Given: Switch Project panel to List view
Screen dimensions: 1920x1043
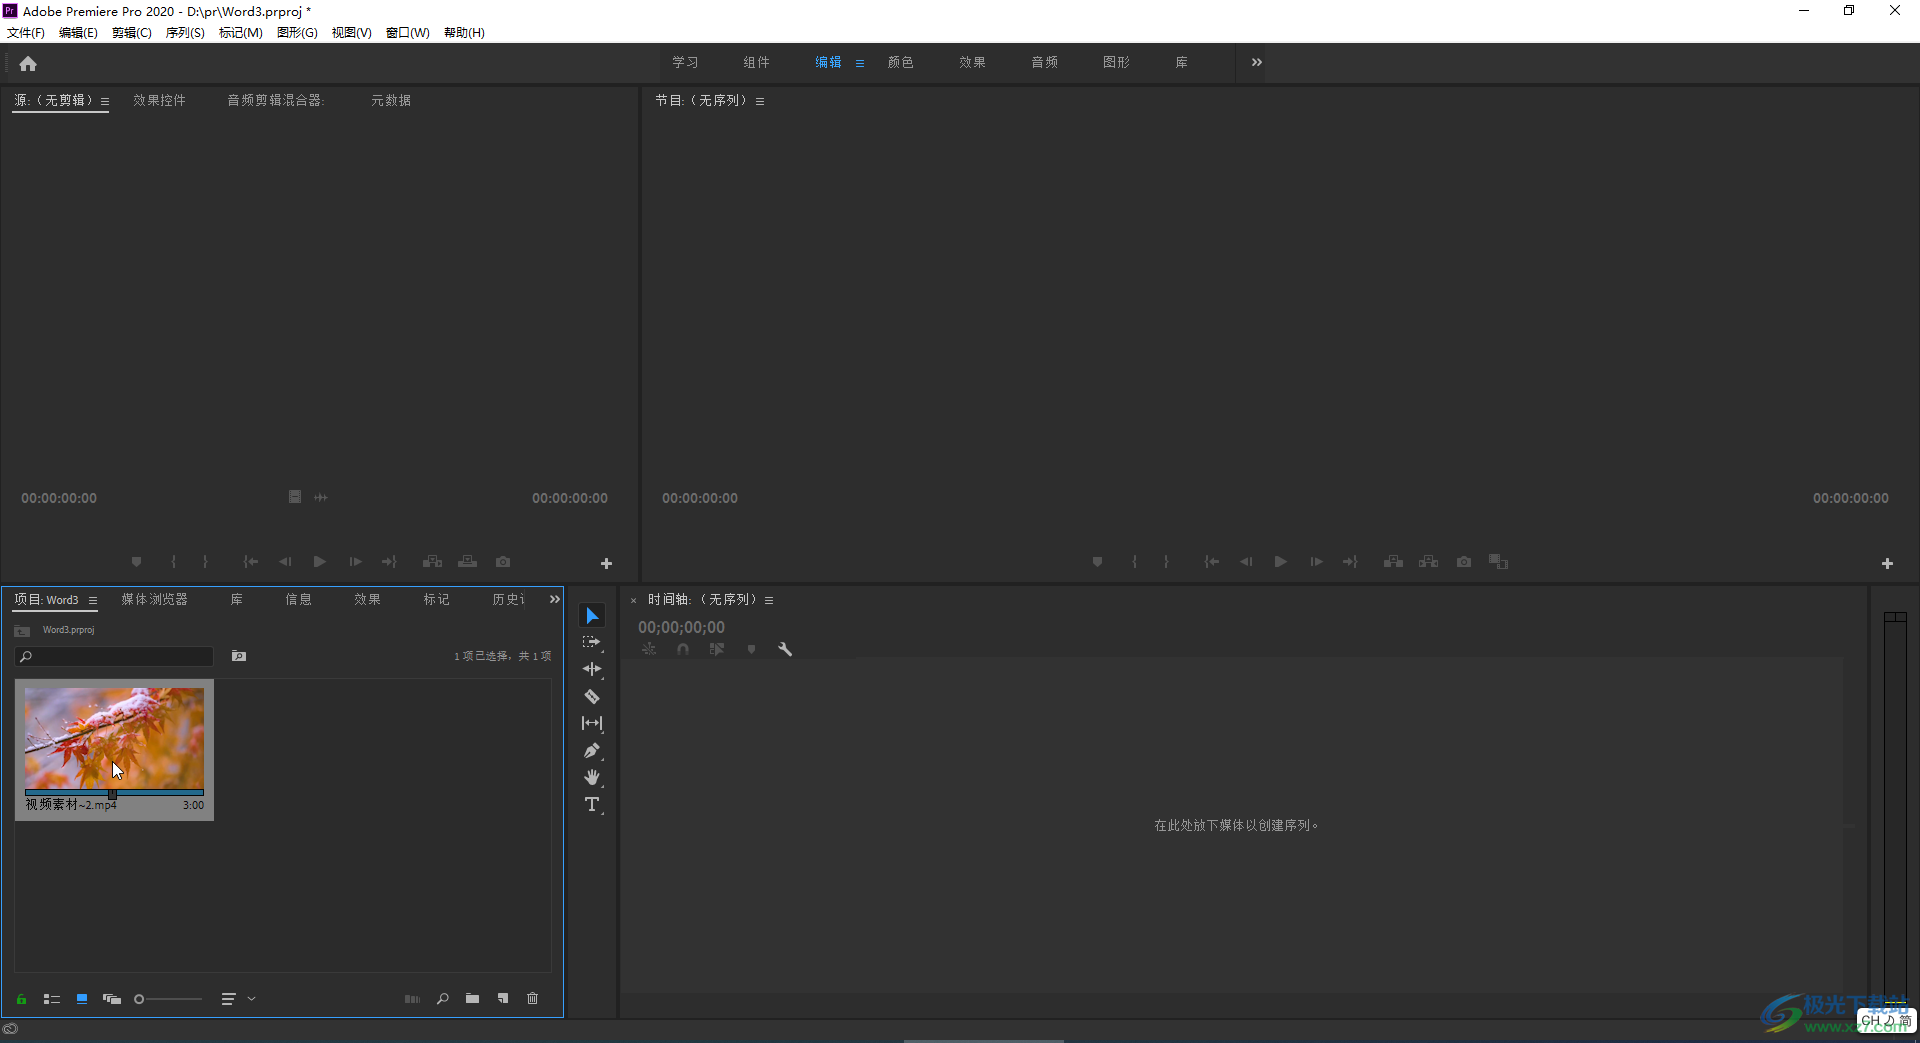Looking at the screenshot, I should [52, 998].
